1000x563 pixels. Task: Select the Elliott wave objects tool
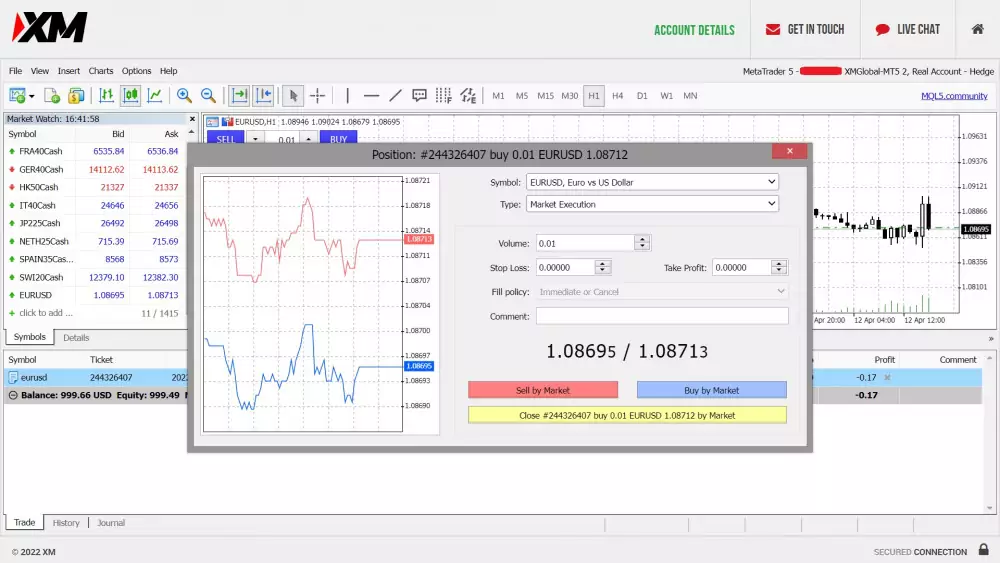pyautogui.click(x=468, y=96)
